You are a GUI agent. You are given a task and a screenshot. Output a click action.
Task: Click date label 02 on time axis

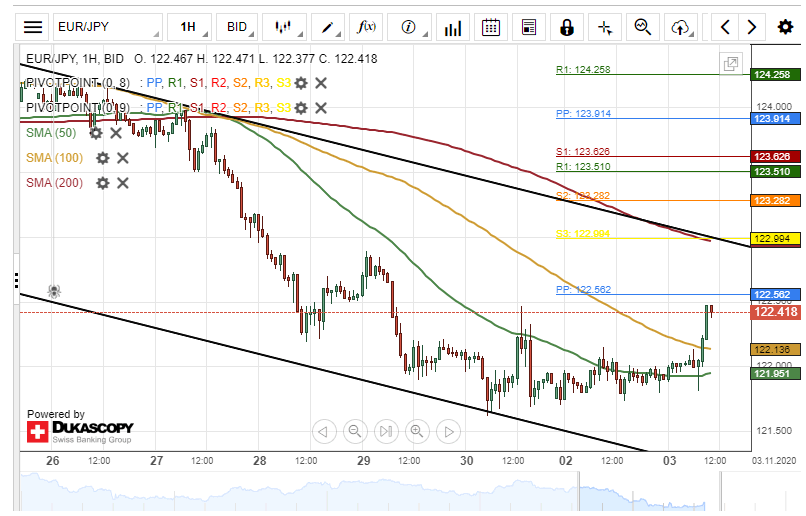(565, 460)
